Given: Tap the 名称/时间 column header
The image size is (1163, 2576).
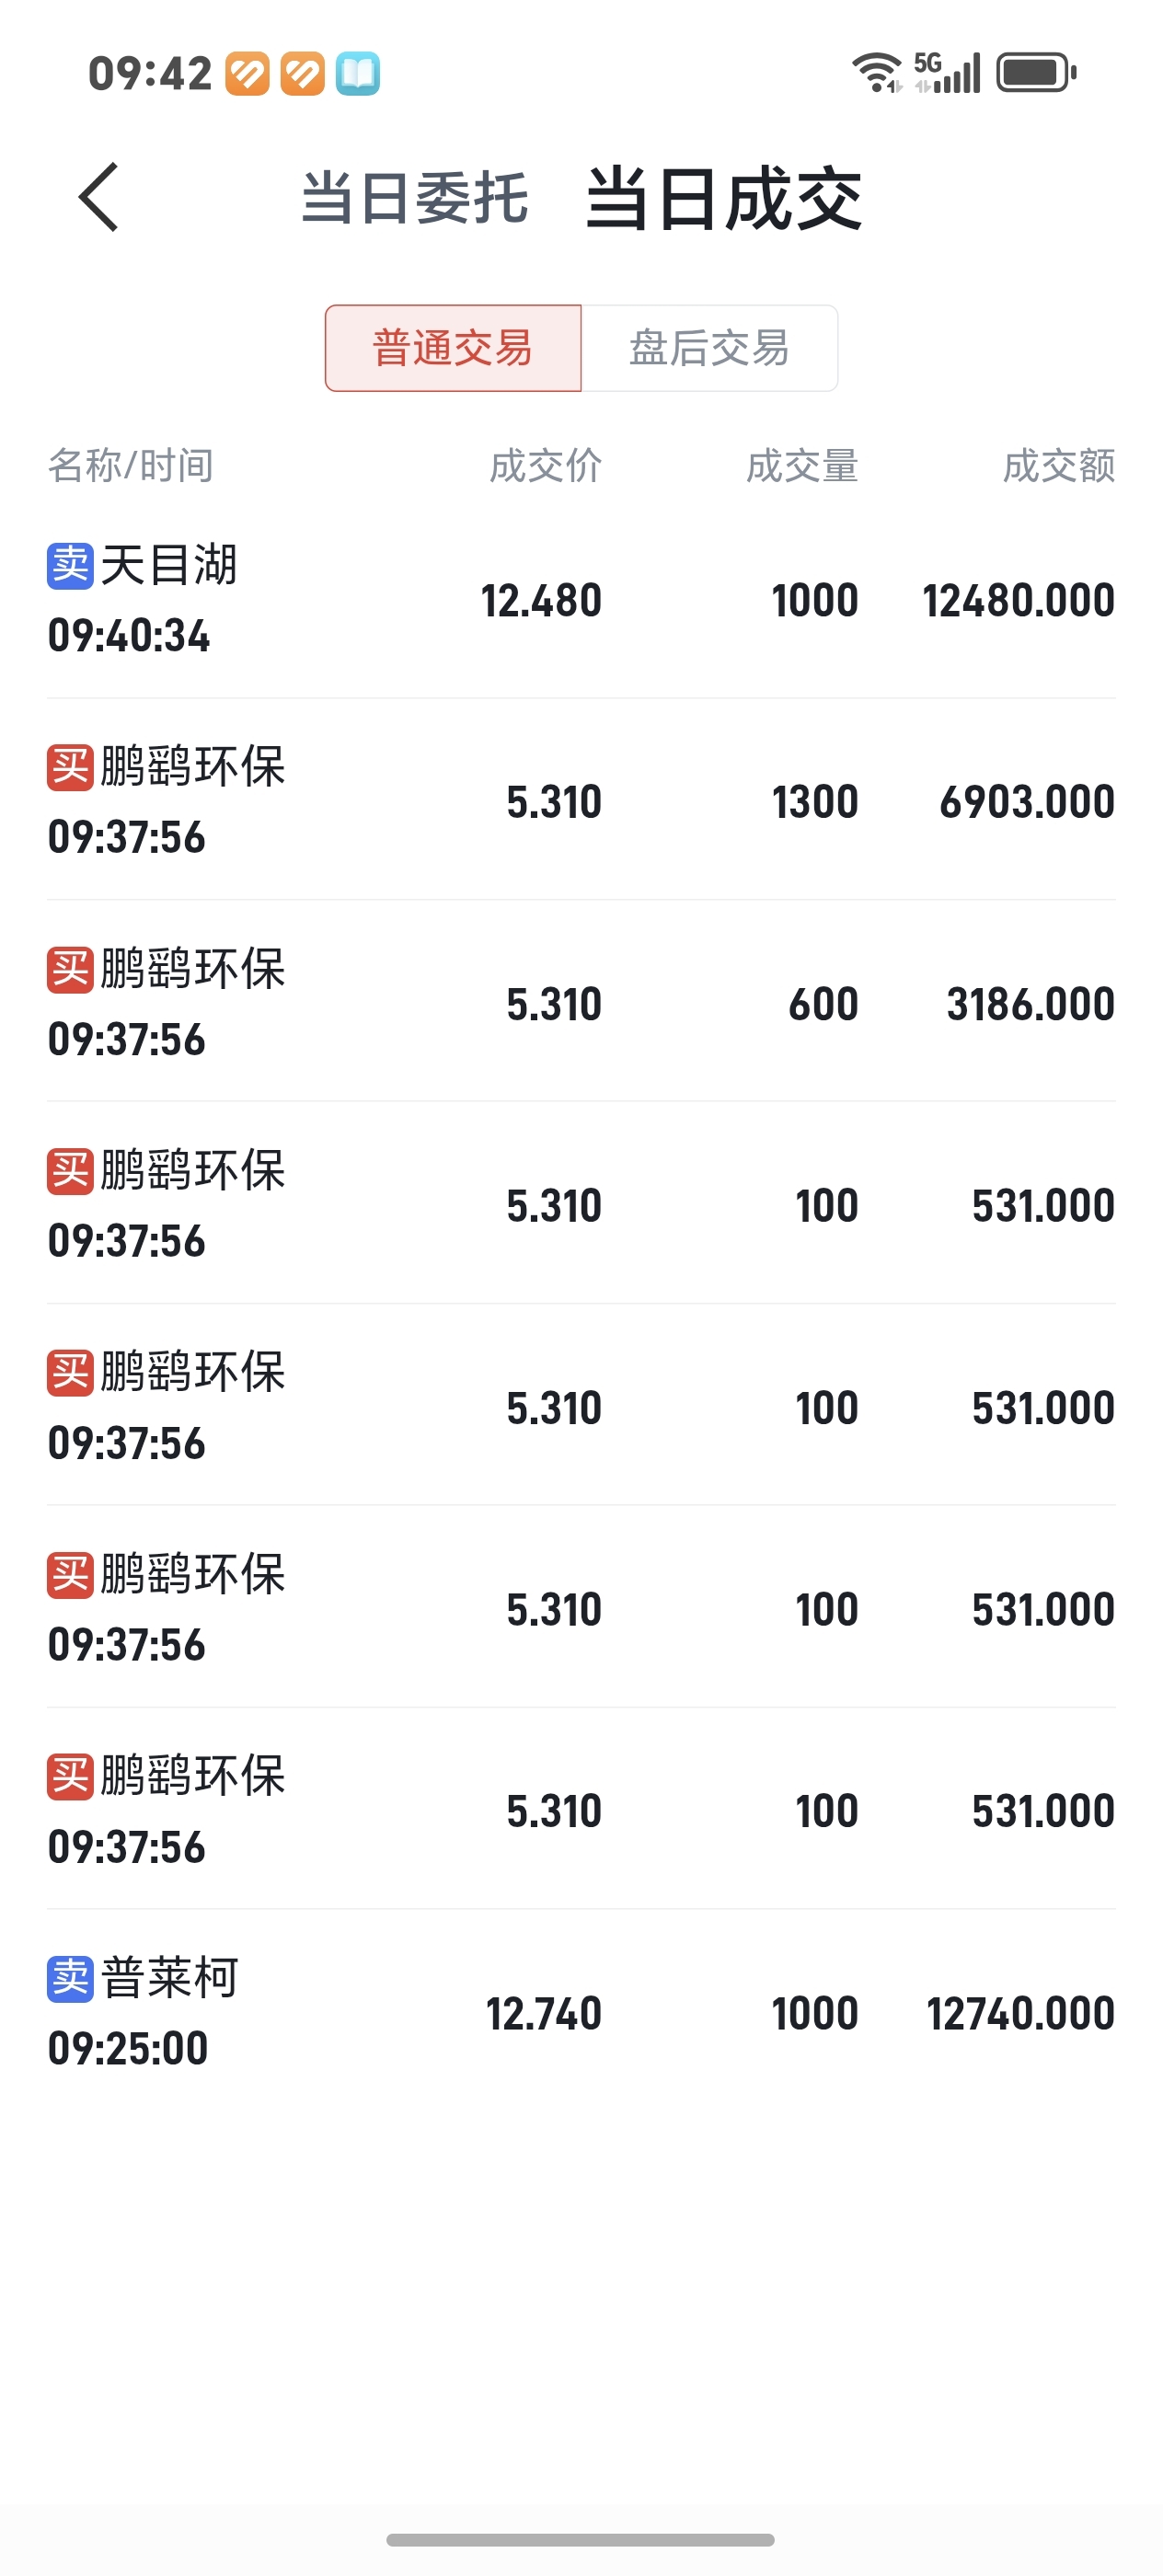Looking at the screenshot, I should 131,466.
